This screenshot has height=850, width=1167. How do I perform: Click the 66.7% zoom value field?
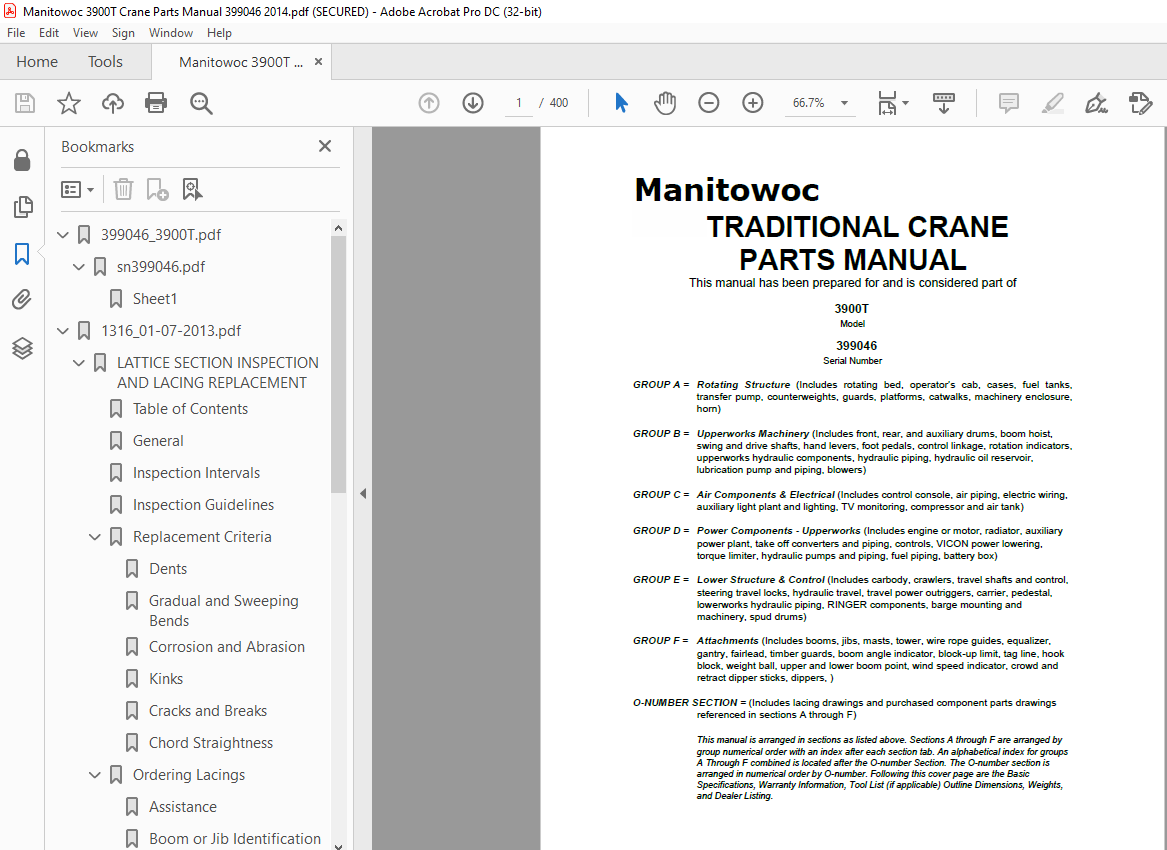(808, 103)
